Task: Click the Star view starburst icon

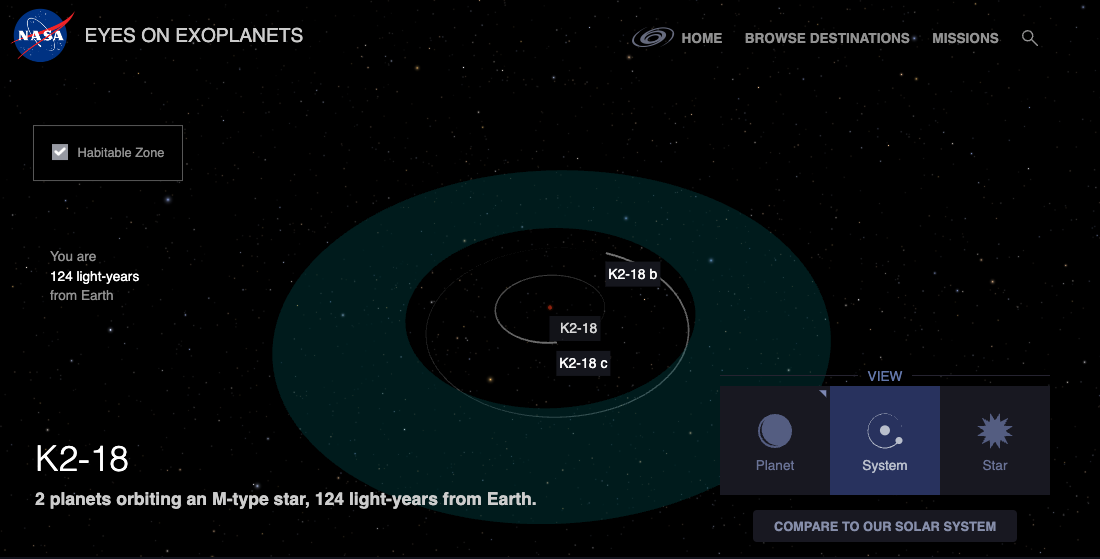Action: click(x=994, y=431)
